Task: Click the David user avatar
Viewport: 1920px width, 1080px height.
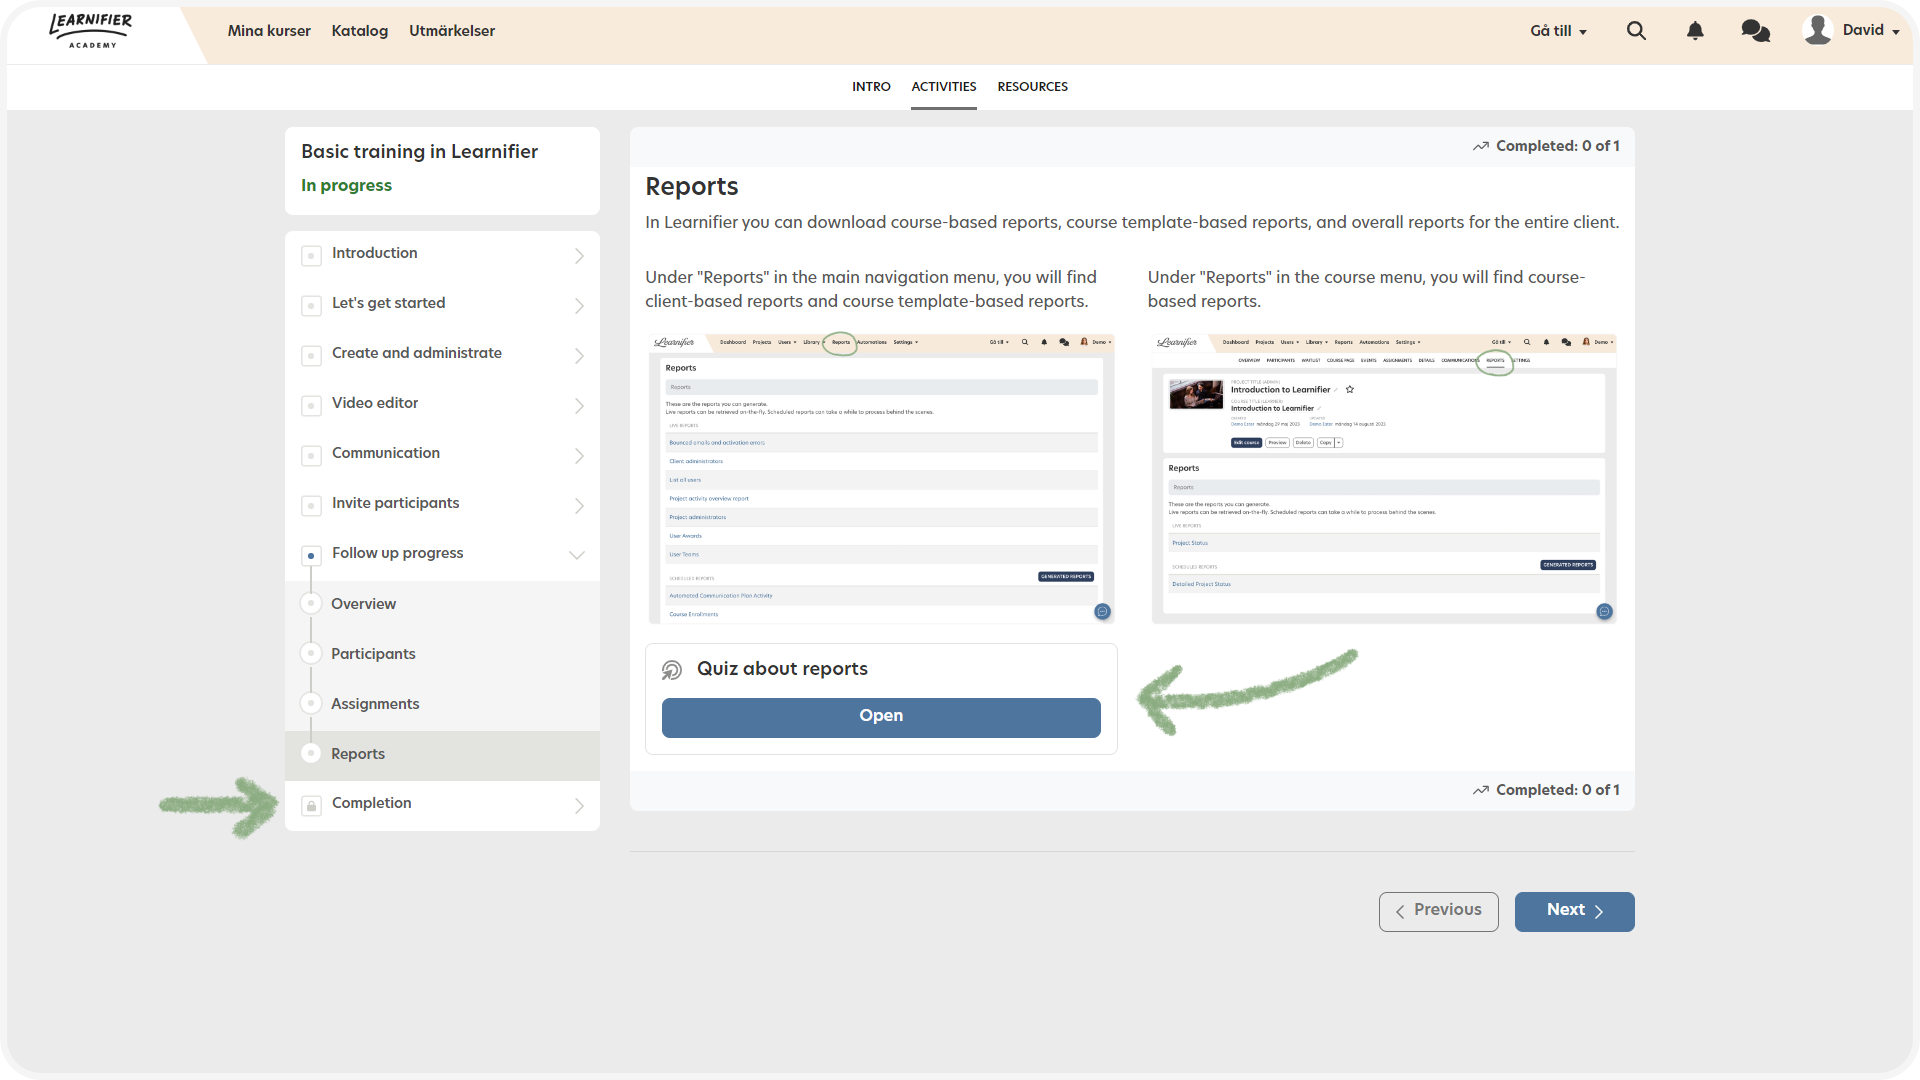Action: 1817,30
